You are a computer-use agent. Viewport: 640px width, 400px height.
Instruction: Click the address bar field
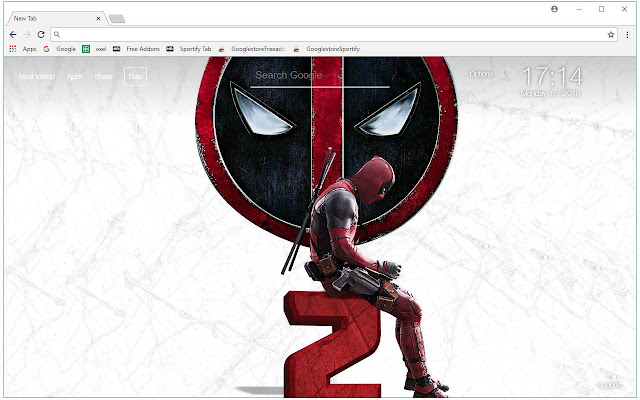click(x=333, y=35)
